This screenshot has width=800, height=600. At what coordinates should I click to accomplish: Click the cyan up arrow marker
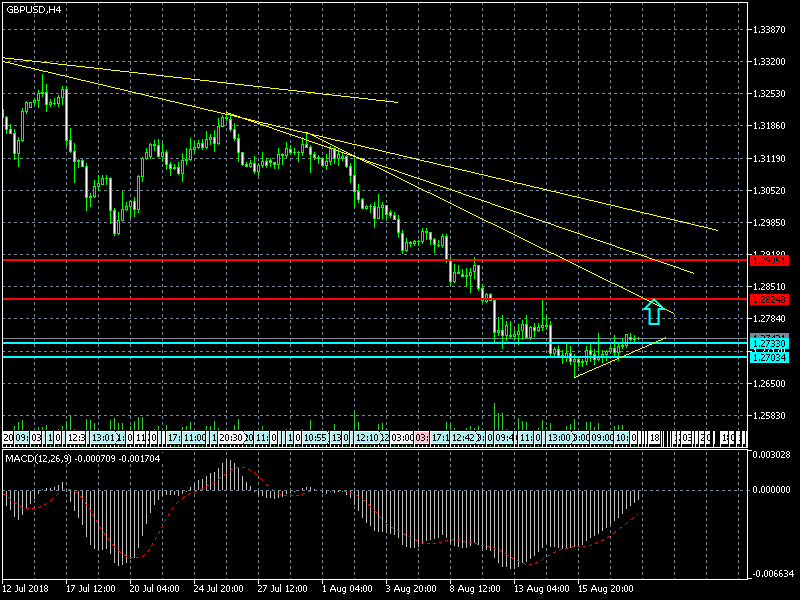coord(653,312)
